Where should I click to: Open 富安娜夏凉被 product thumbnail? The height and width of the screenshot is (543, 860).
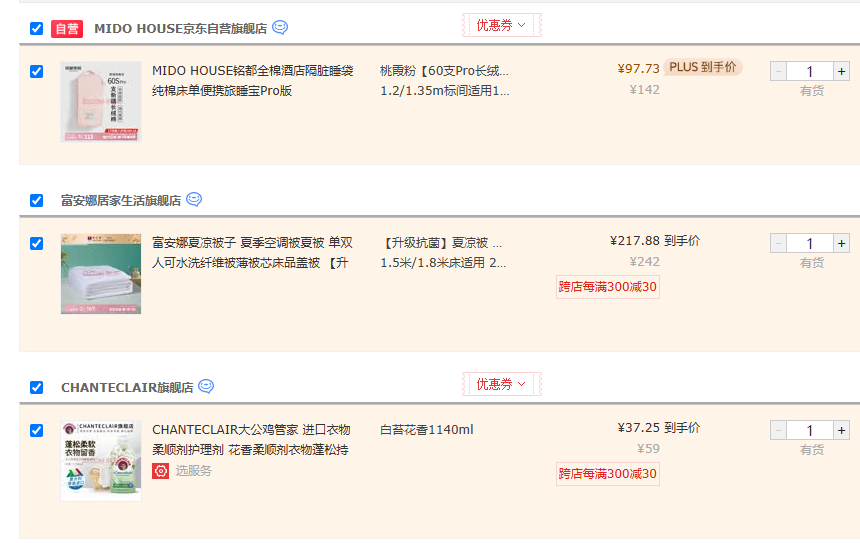click(x=101, y=274)
